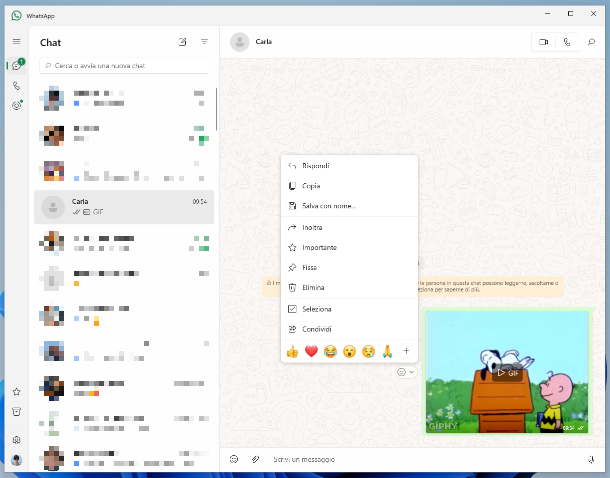Open starred messages in sidebar

(x=16, y=392)
